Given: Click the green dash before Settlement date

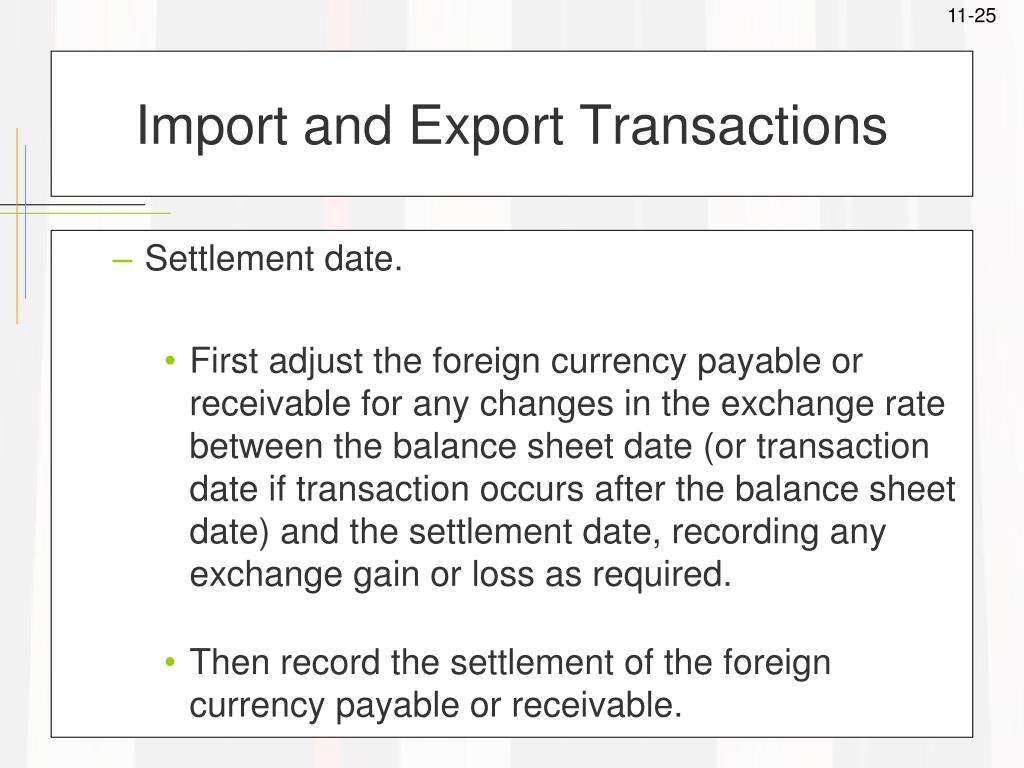Looking at the screenshot, I should pyautogui.click(x=122, y=261).
